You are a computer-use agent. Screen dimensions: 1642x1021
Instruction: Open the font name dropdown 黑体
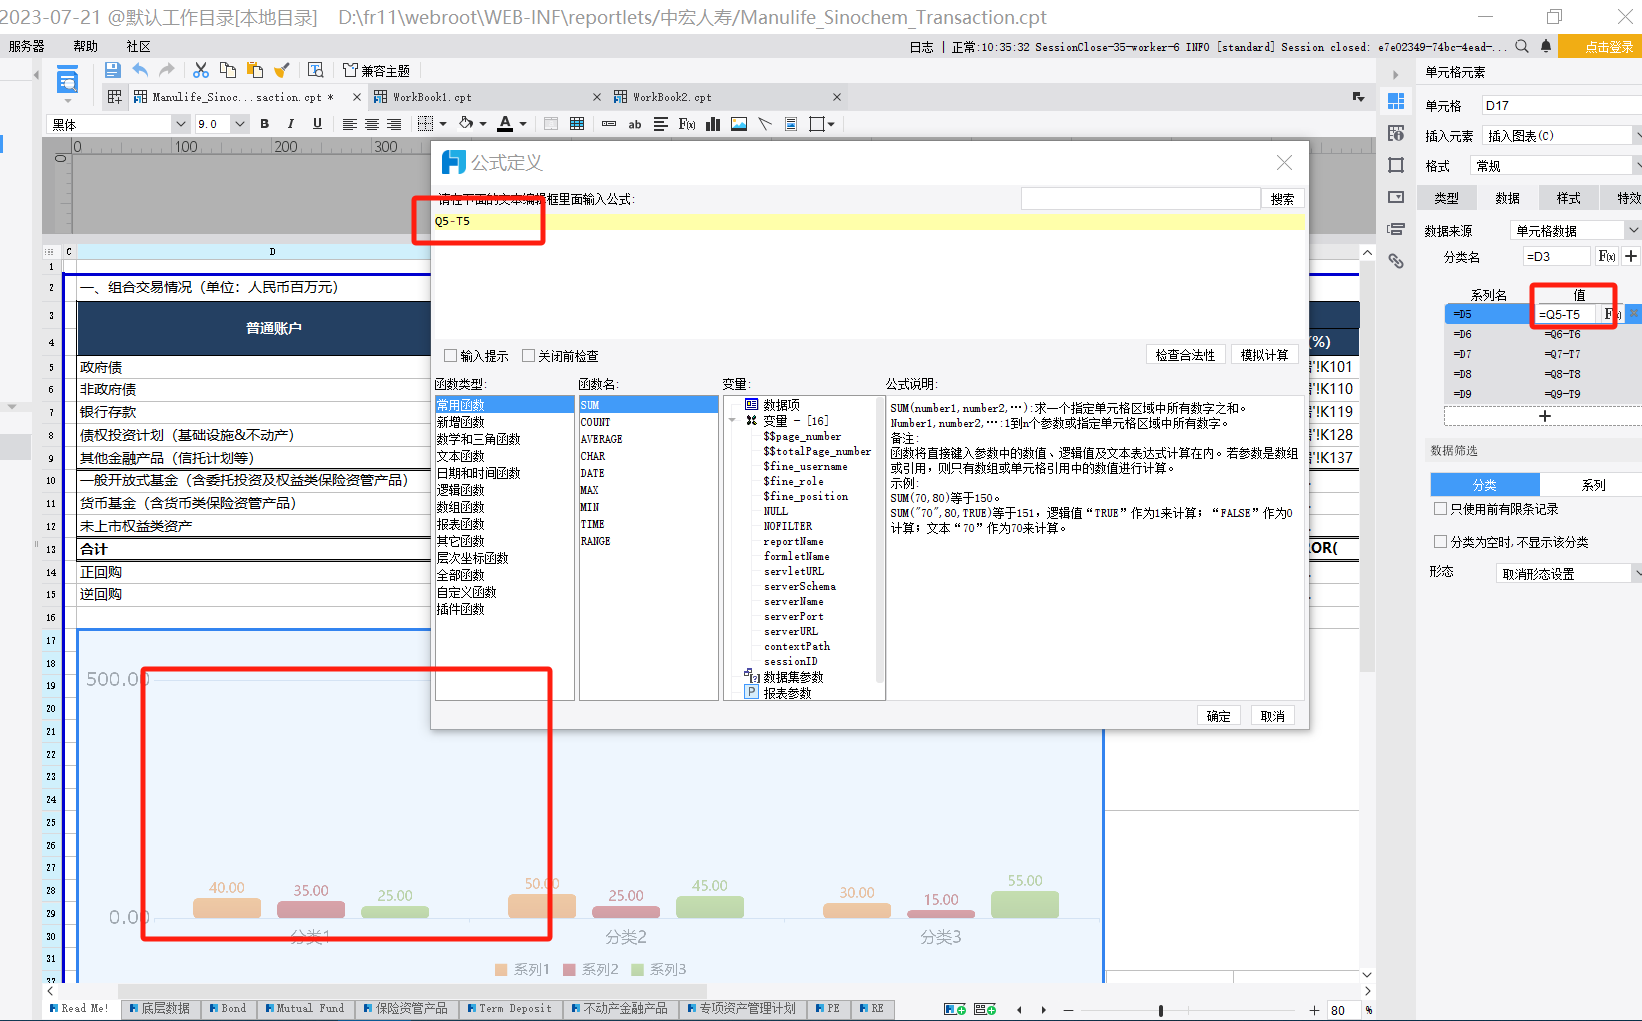click(x=180, y=124)
